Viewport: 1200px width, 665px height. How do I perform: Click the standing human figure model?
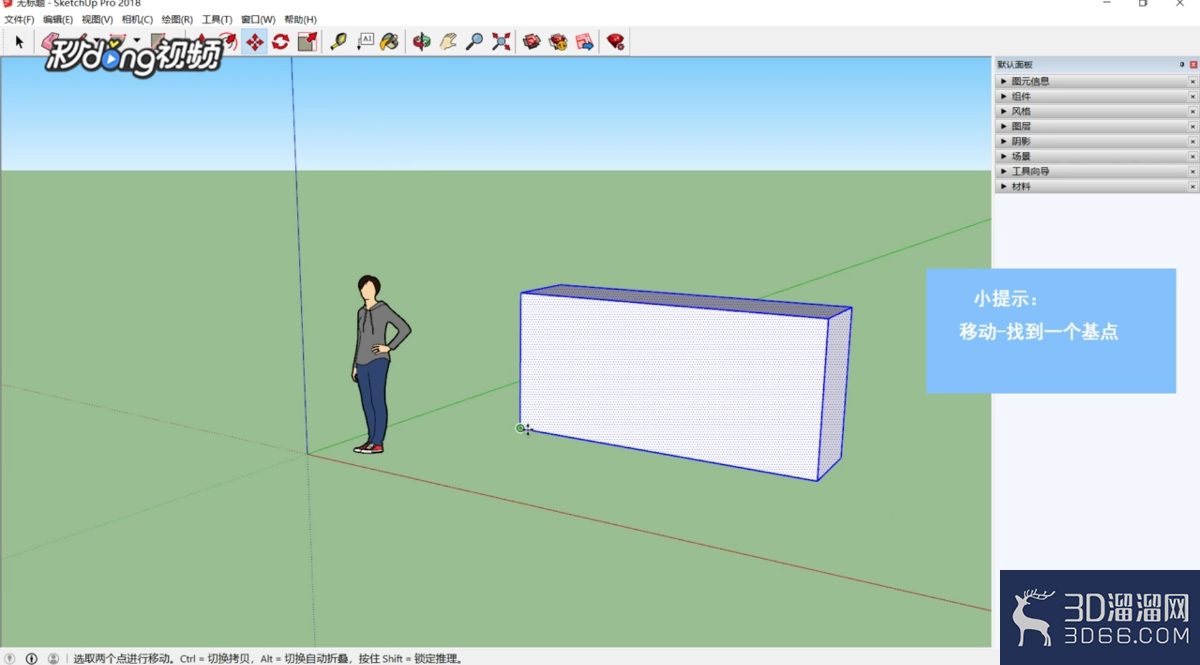pyautogui.click(x=377, y=364)
